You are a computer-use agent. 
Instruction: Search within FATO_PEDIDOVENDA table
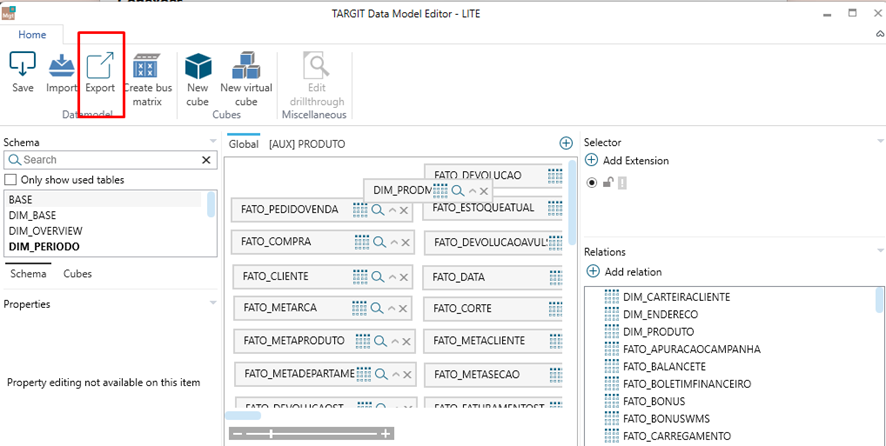click(377, 210)
